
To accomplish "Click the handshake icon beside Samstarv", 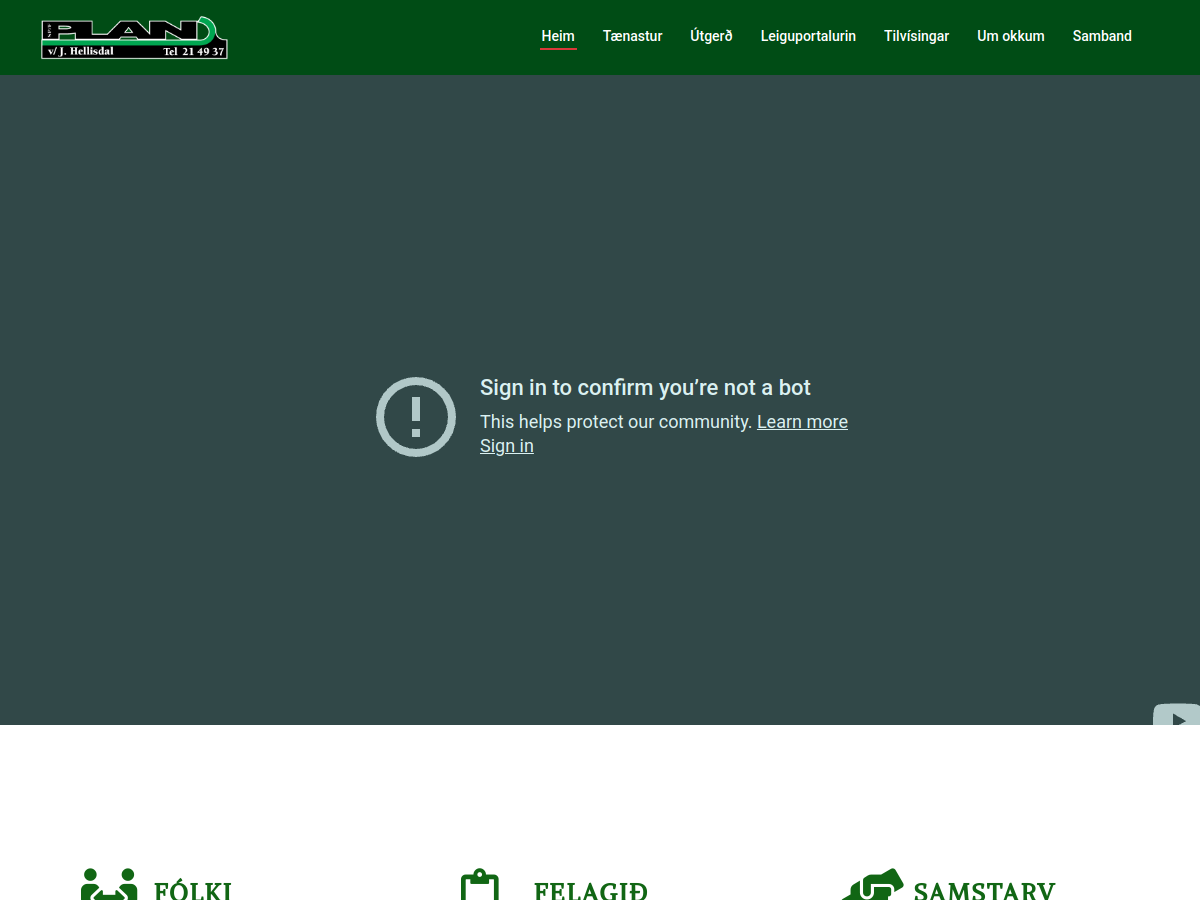I will click(872, 885).
